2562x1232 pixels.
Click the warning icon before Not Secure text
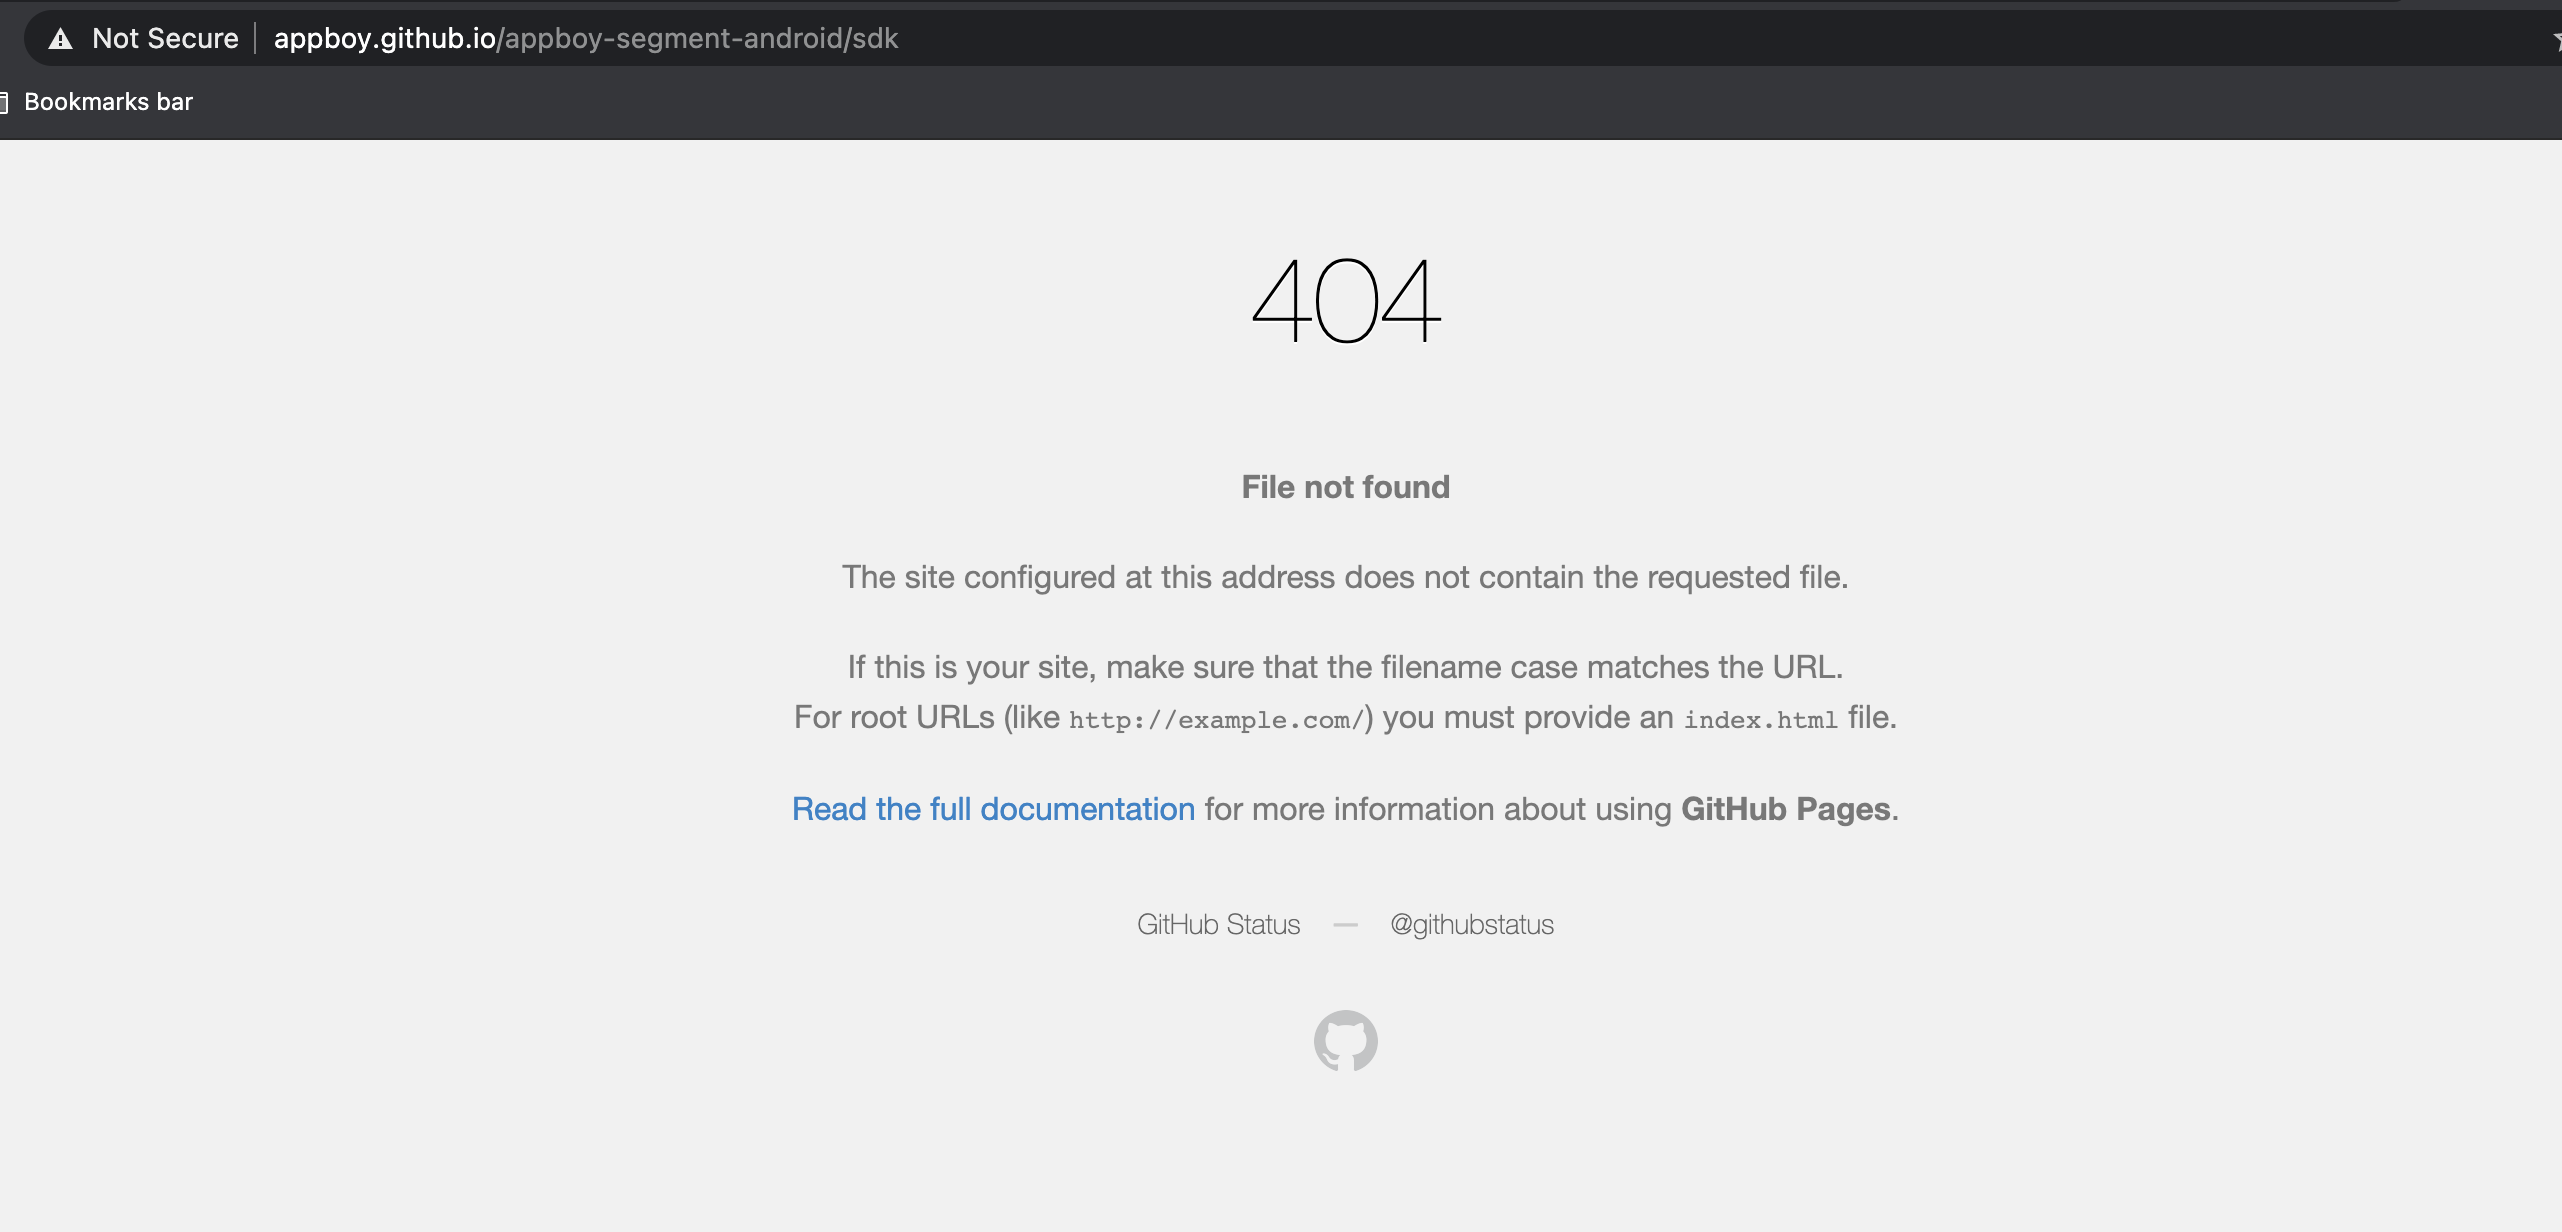coord(62,38)
